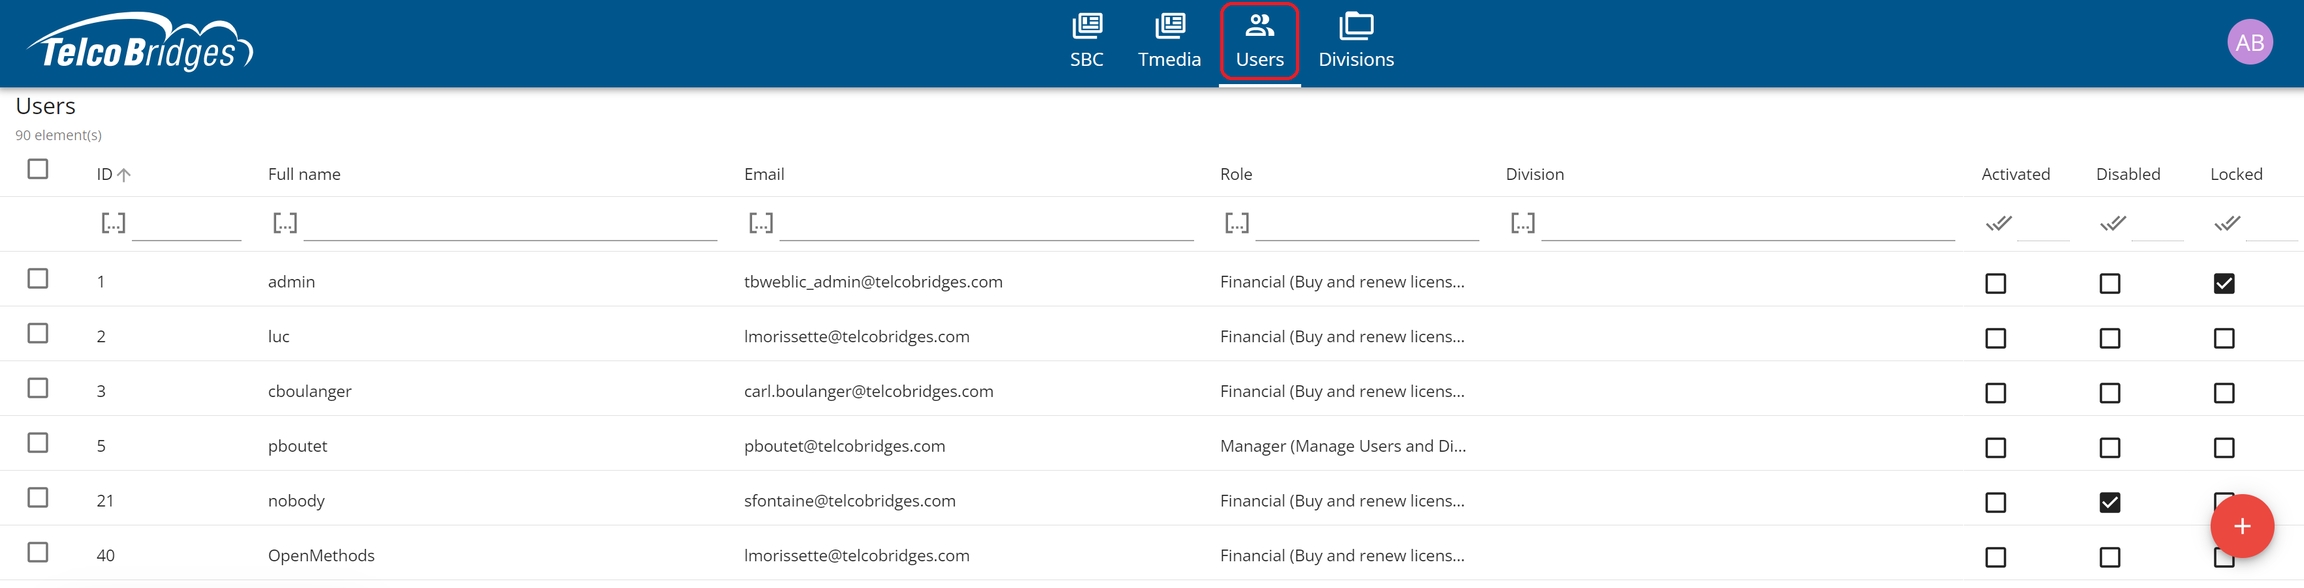Open the AB user avatar menu
The height and width of the screenshot is (588, 2304).
(x=2249, y=43)
